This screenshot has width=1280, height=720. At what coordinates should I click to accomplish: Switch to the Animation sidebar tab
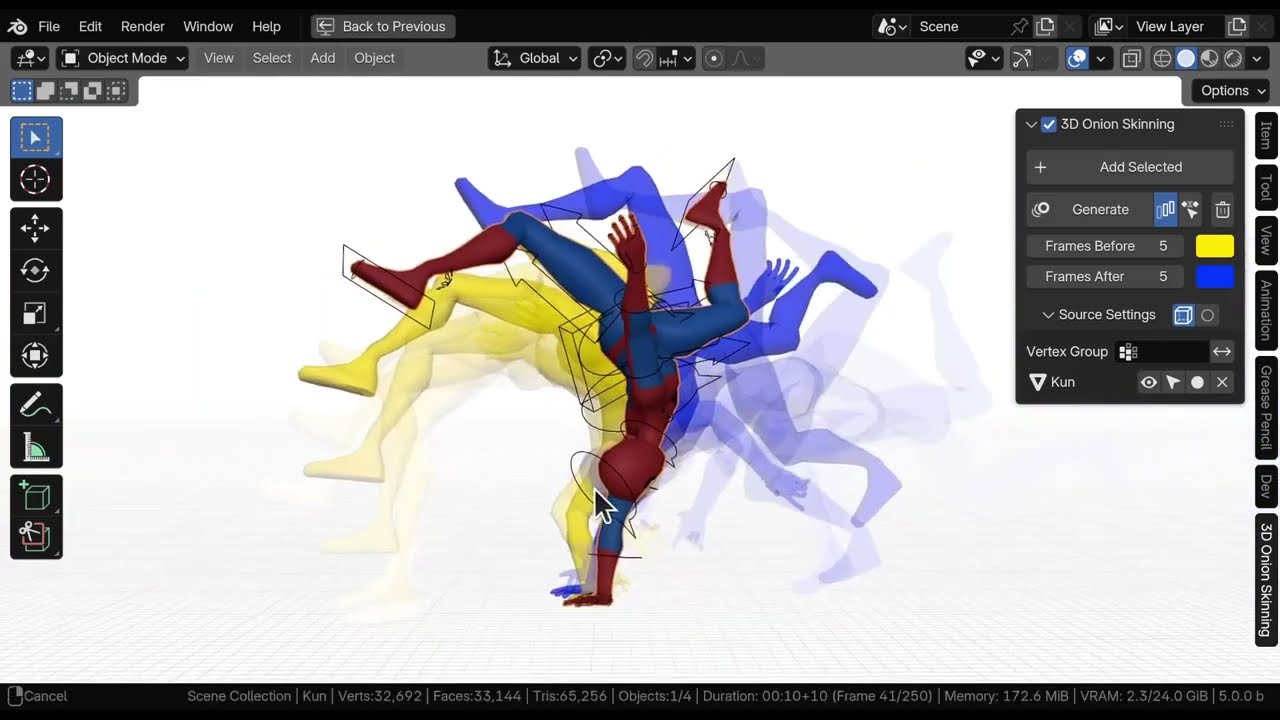(x=1266, y=309)
